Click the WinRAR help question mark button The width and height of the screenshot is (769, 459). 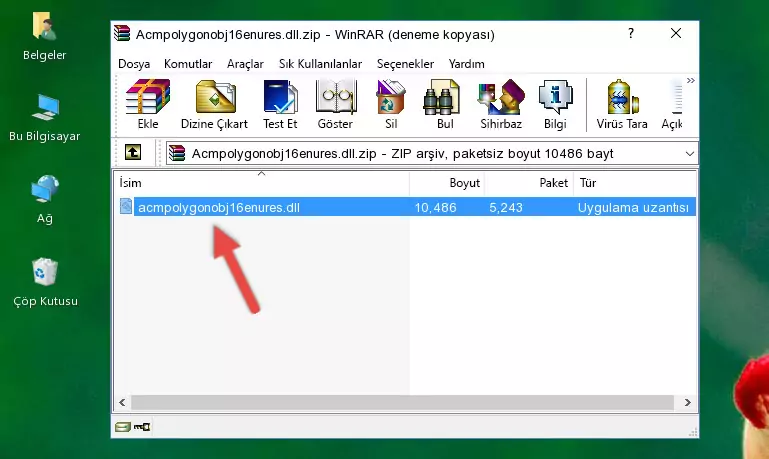tap(631, 33)
